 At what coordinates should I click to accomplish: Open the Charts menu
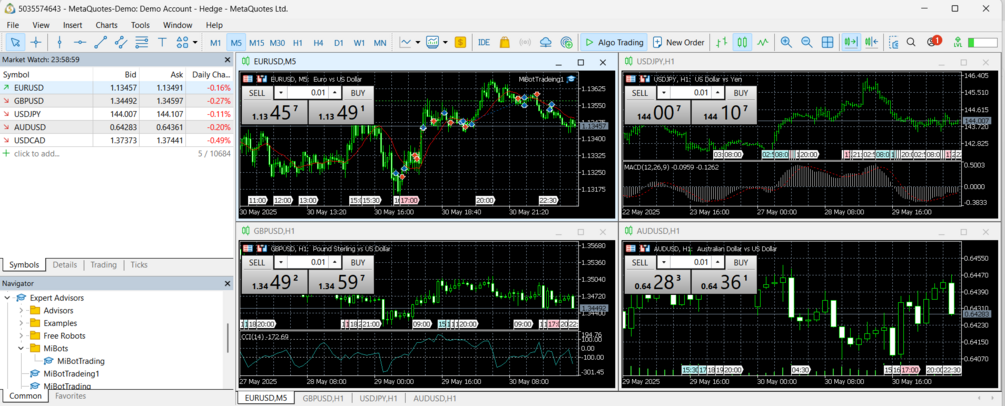click(x=106, y=25)
